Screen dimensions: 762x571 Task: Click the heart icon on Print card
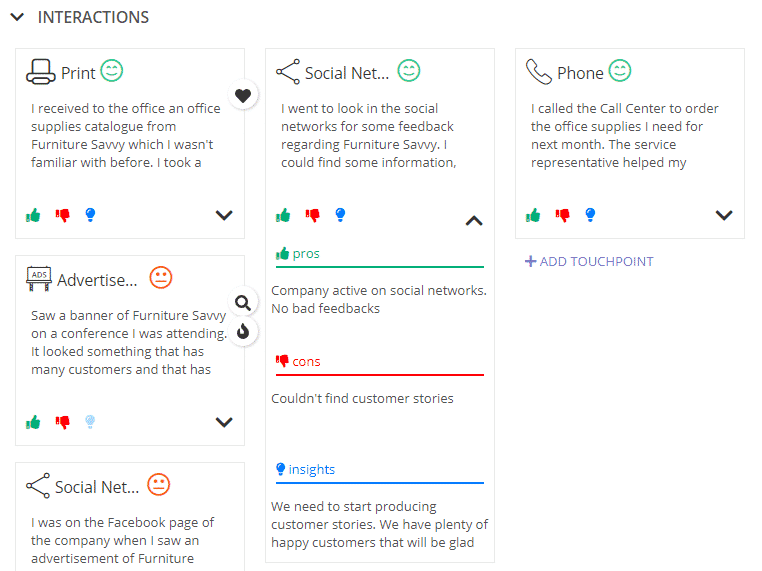click(243, 95)
